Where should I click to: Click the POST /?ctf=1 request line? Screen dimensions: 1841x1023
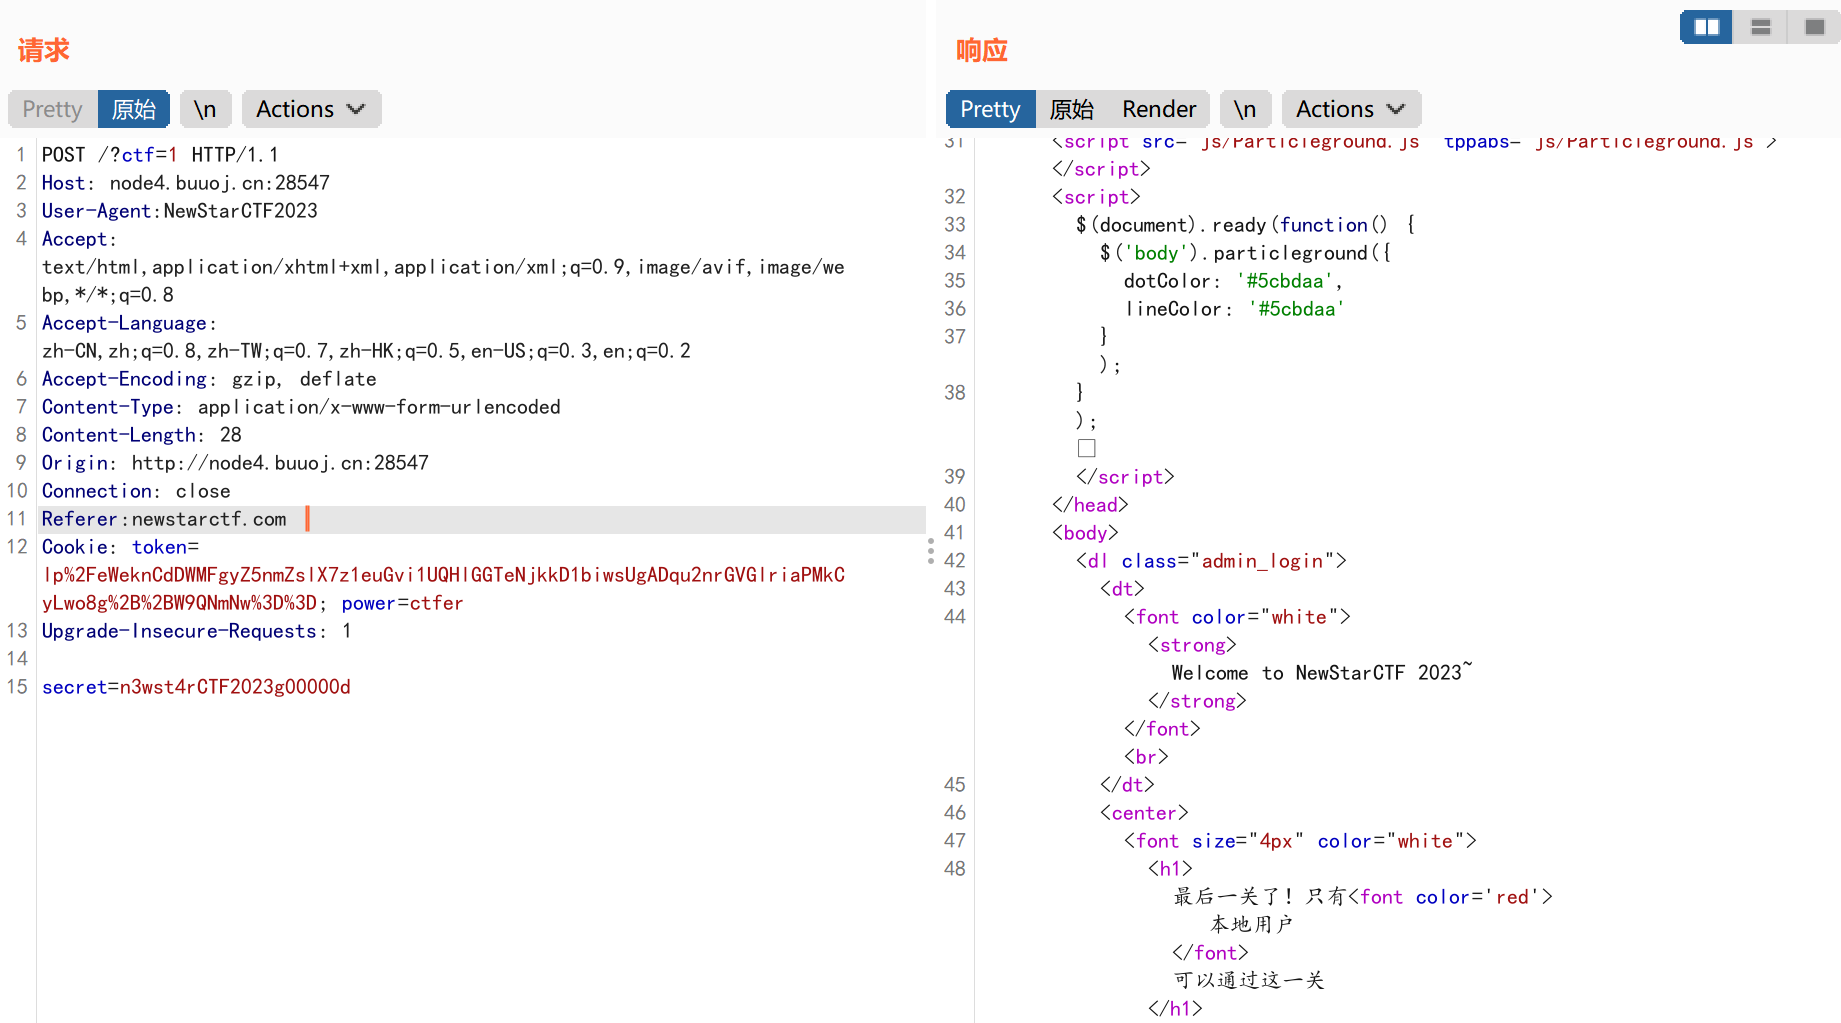(160, 155)
